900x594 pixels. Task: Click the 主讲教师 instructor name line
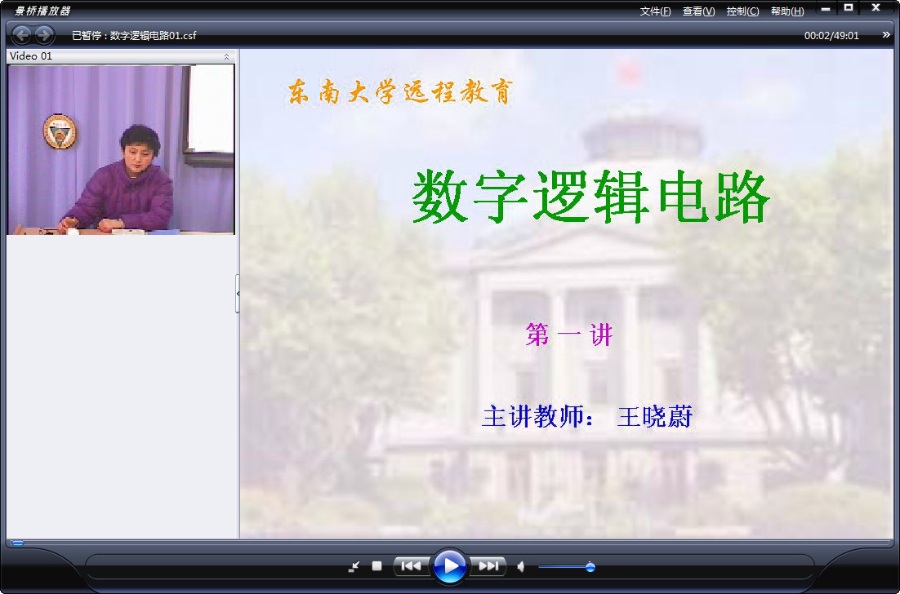[587, 417]
